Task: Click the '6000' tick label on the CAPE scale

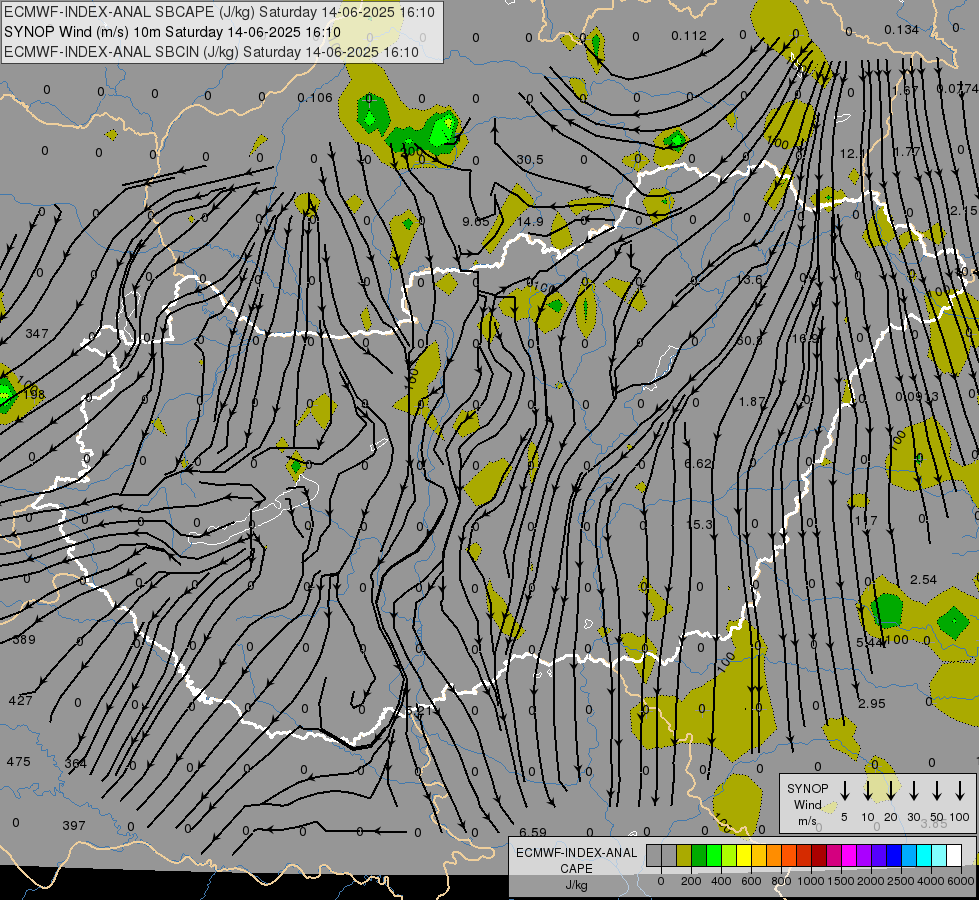Action: [961, 881]
